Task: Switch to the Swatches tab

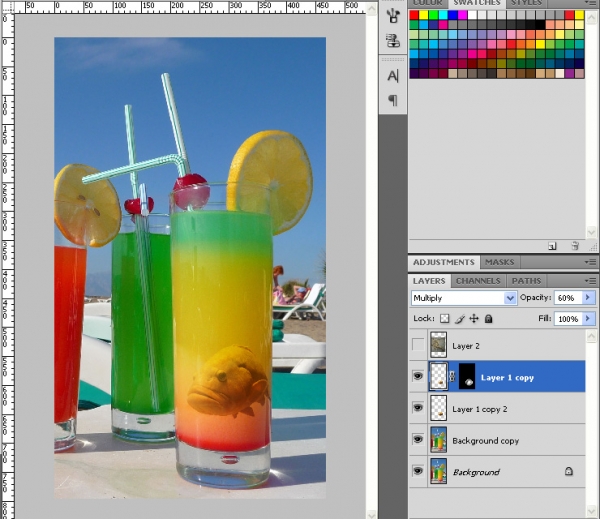Action: (x=477, y=3)
